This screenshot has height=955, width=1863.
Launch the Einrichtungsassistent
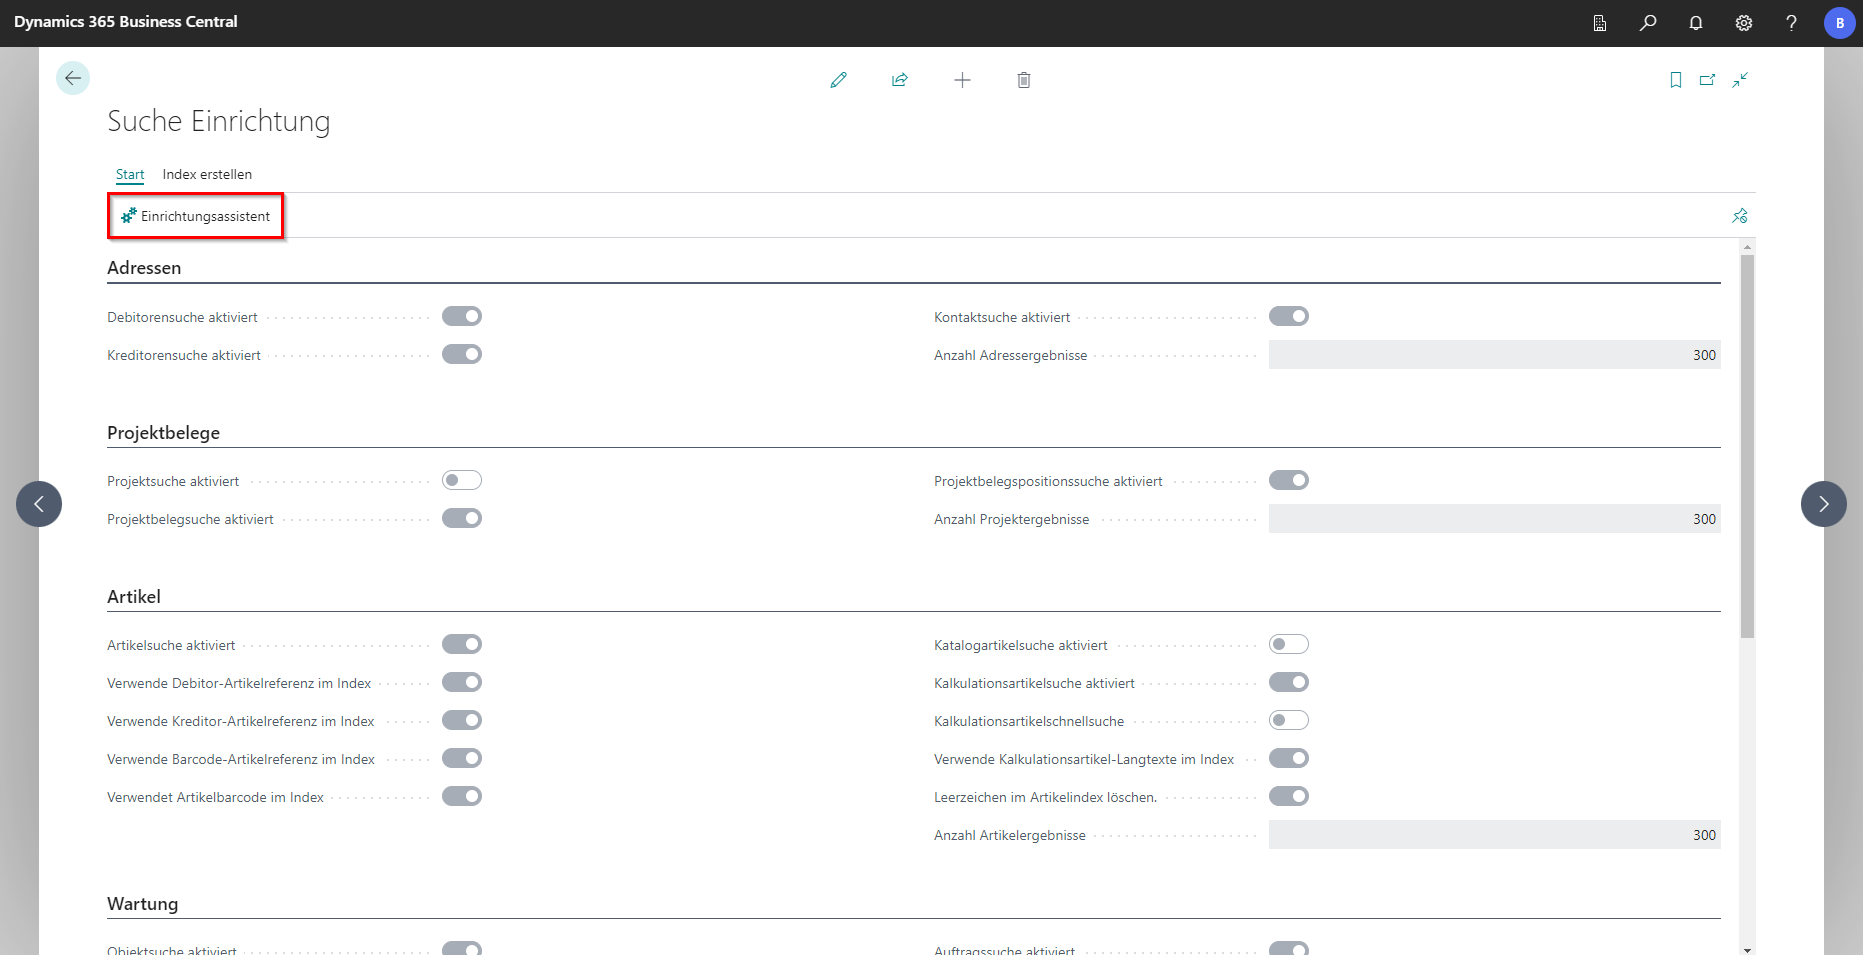tap(196, 216)
